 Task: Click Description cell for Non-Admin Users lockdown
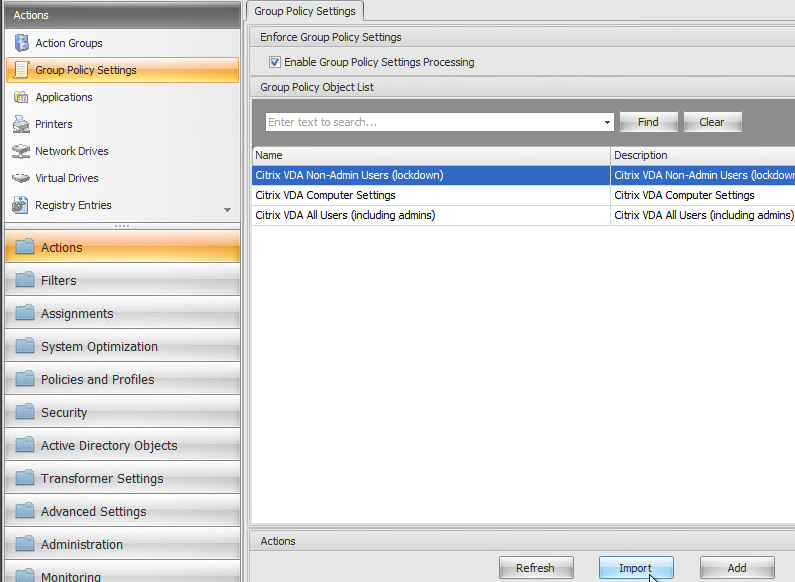[x=703, y=175]
